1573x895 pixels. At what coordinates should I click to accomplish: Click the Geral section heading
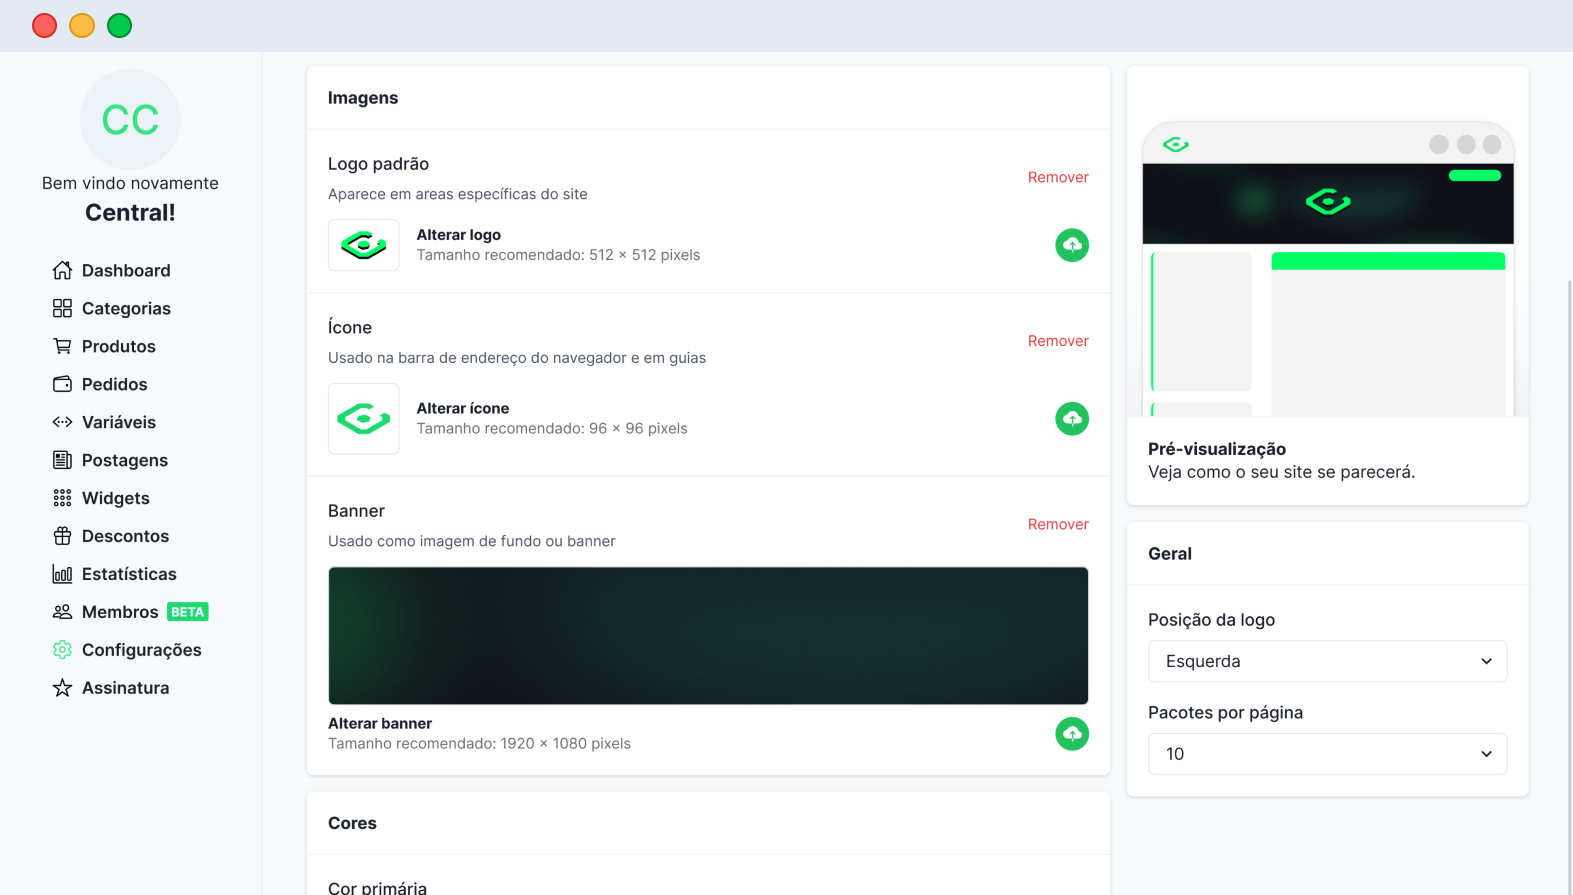click(x=1170, y=554)
